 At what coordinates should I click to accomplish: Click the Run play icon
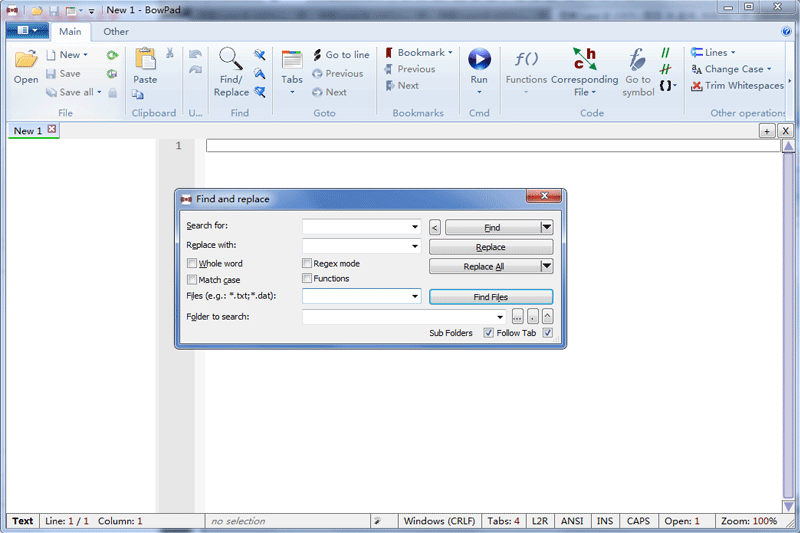click(479, 59)
